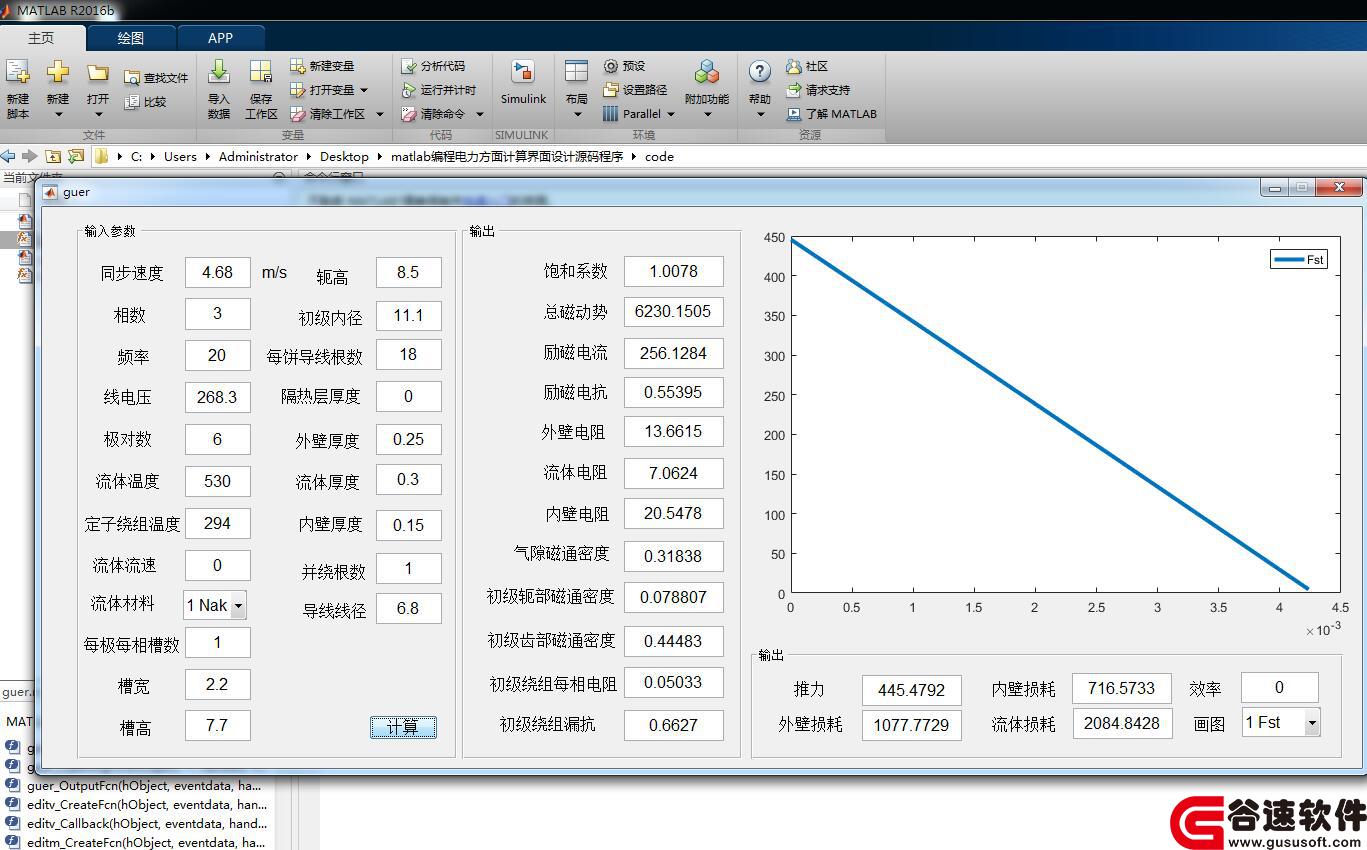Click the browse for folder icon

75,156
